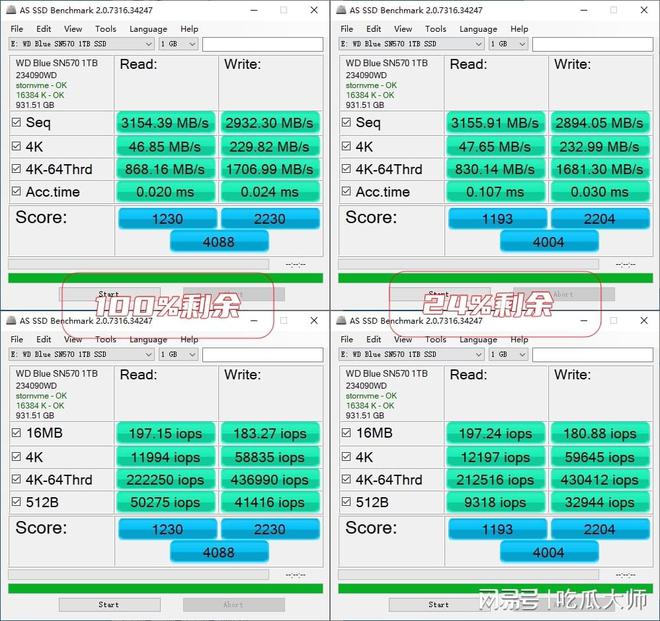Click the Start button in the bottom-left window
660x621 pixels.
pos(109,605)
